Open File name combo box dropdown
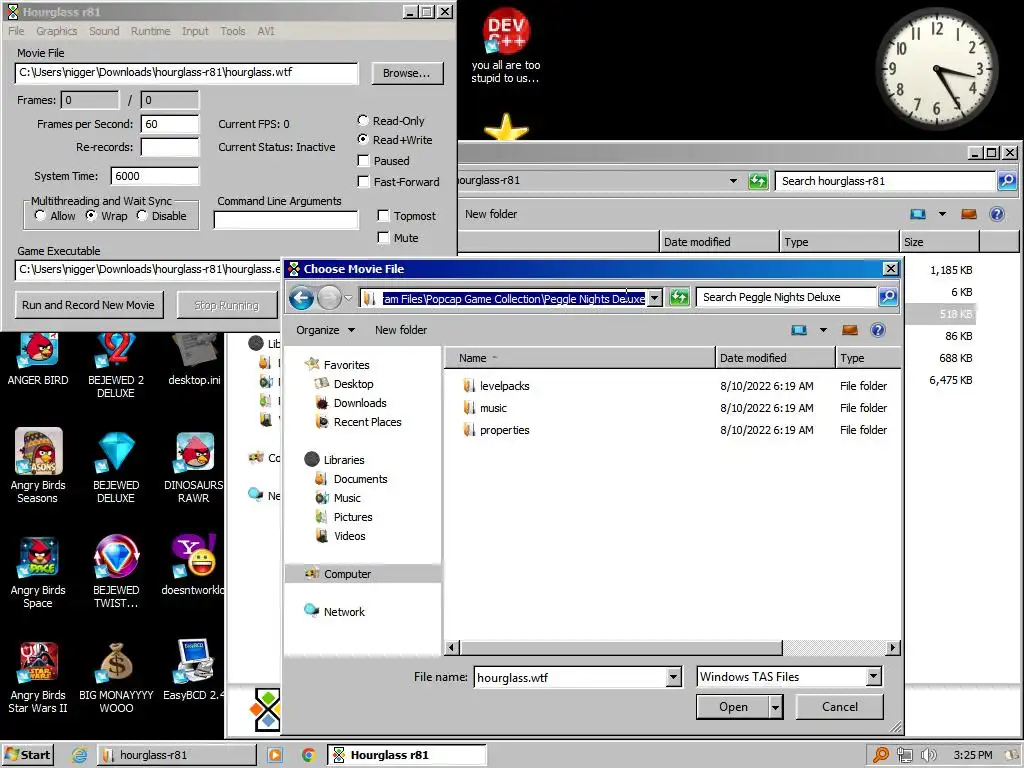This screenshot has width=1024, height=768. [674, 677]
